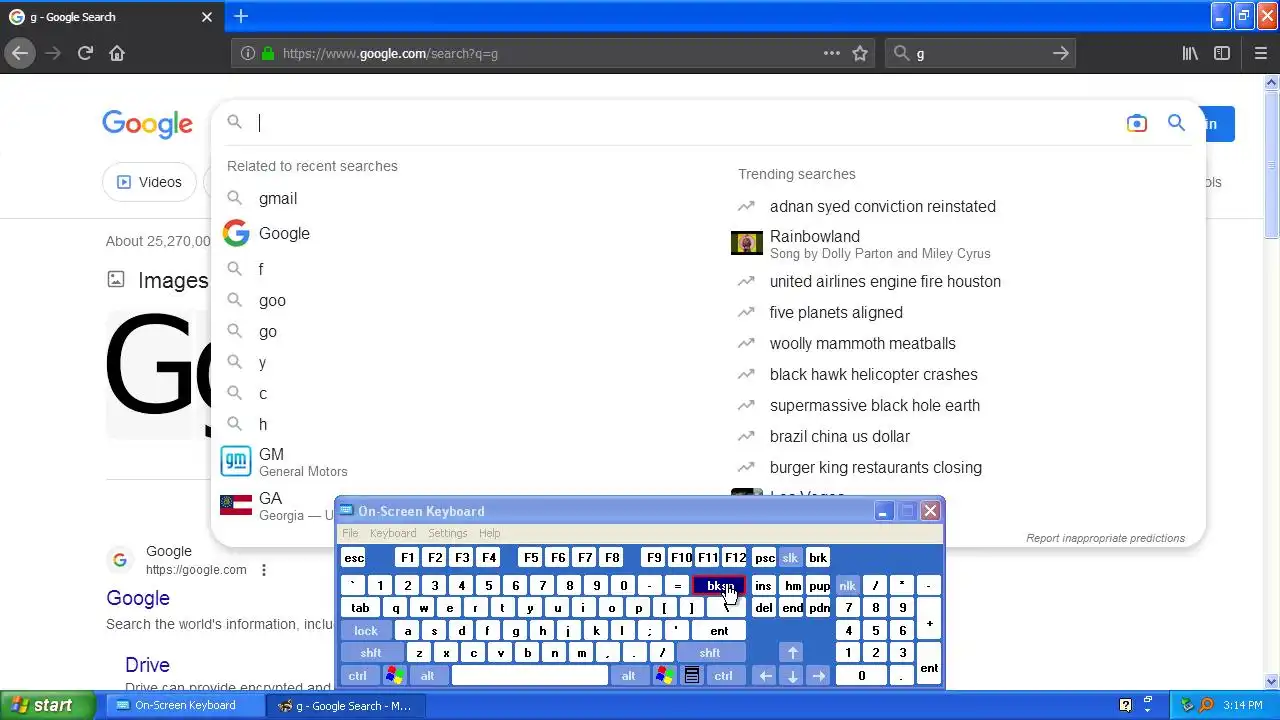Click the main ent key next to apostrophe
This screenshot has width=1280, height=720.
[719, 631]
